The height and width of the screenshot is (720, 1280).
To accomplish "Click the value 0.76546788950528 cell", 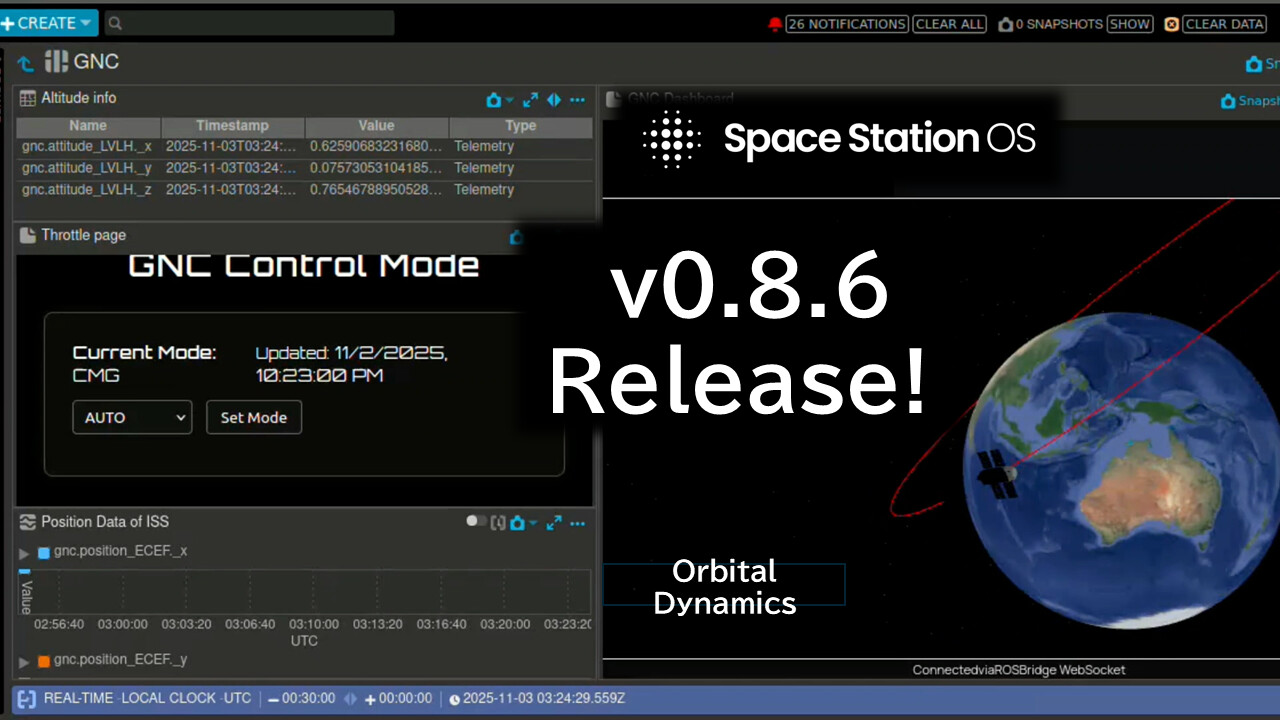I will [x=376, y=190].
